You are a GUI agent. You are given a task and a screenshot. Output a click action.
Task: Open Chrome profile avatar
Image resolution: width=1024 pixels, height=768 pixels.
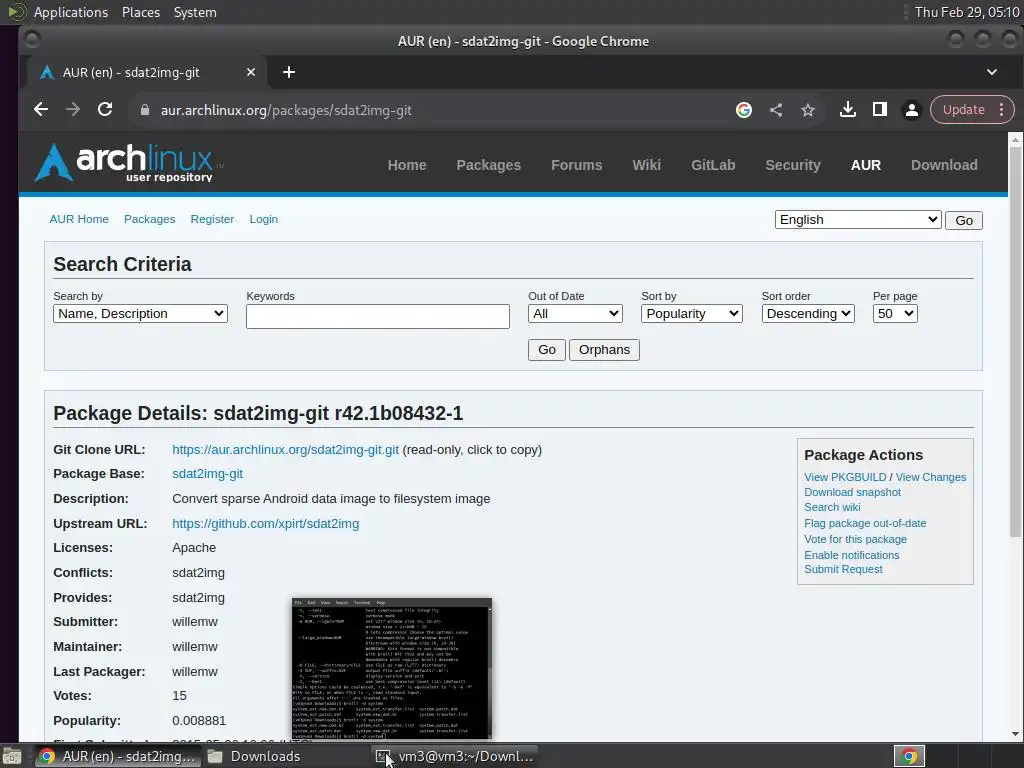[912, 110]
